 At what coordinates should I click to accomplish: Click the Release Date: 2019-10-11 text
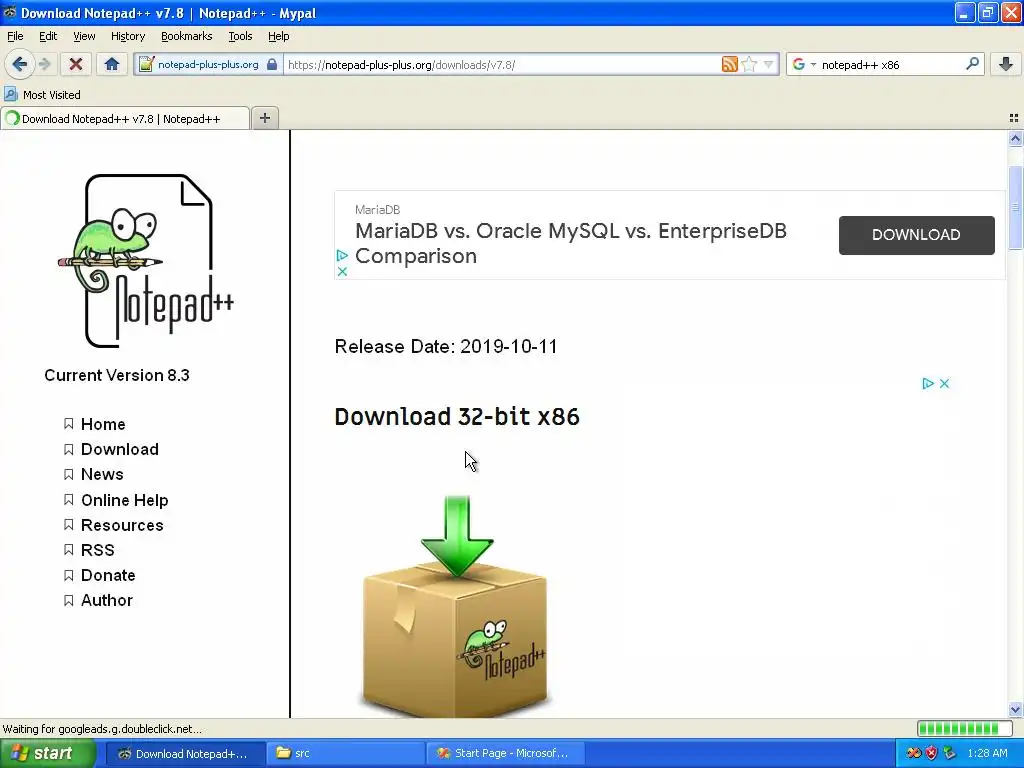tap(446, 347)
